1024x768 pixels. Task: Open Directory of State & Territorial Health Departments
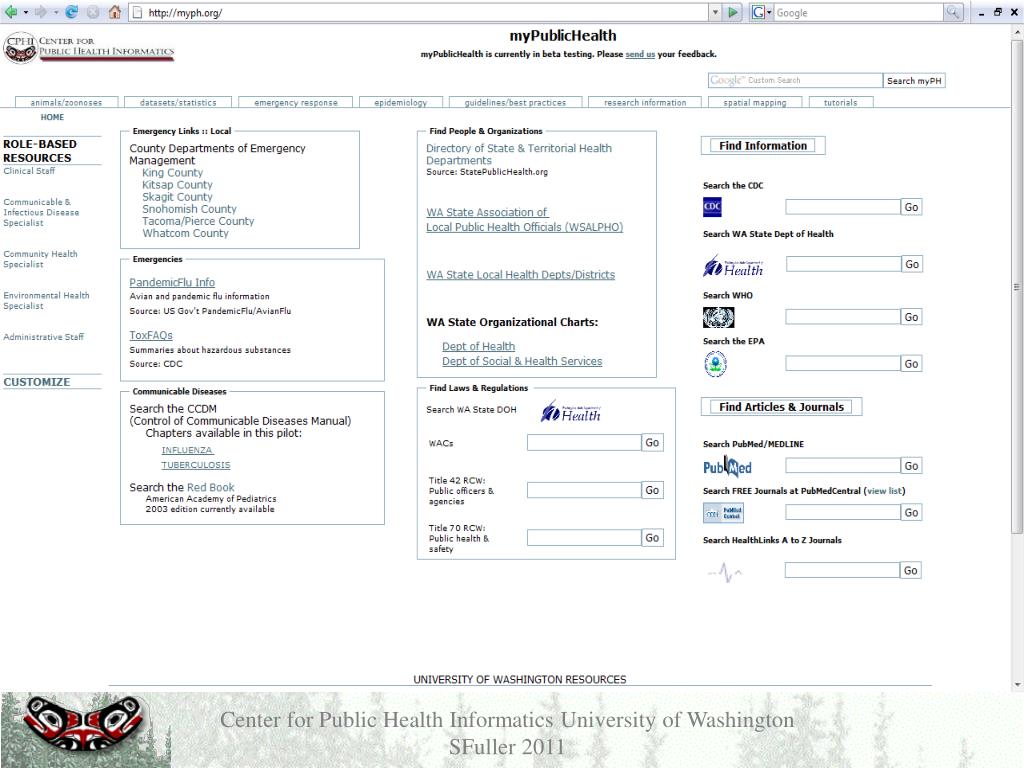point(519,154)
